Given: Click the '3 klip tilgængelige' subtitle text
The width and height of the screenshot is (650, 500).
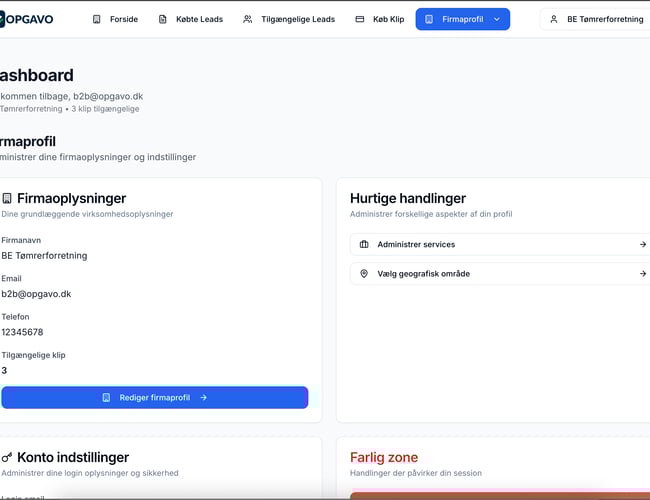Looking at the screenshot, I should pyautogui.click(x=105, y=109).
